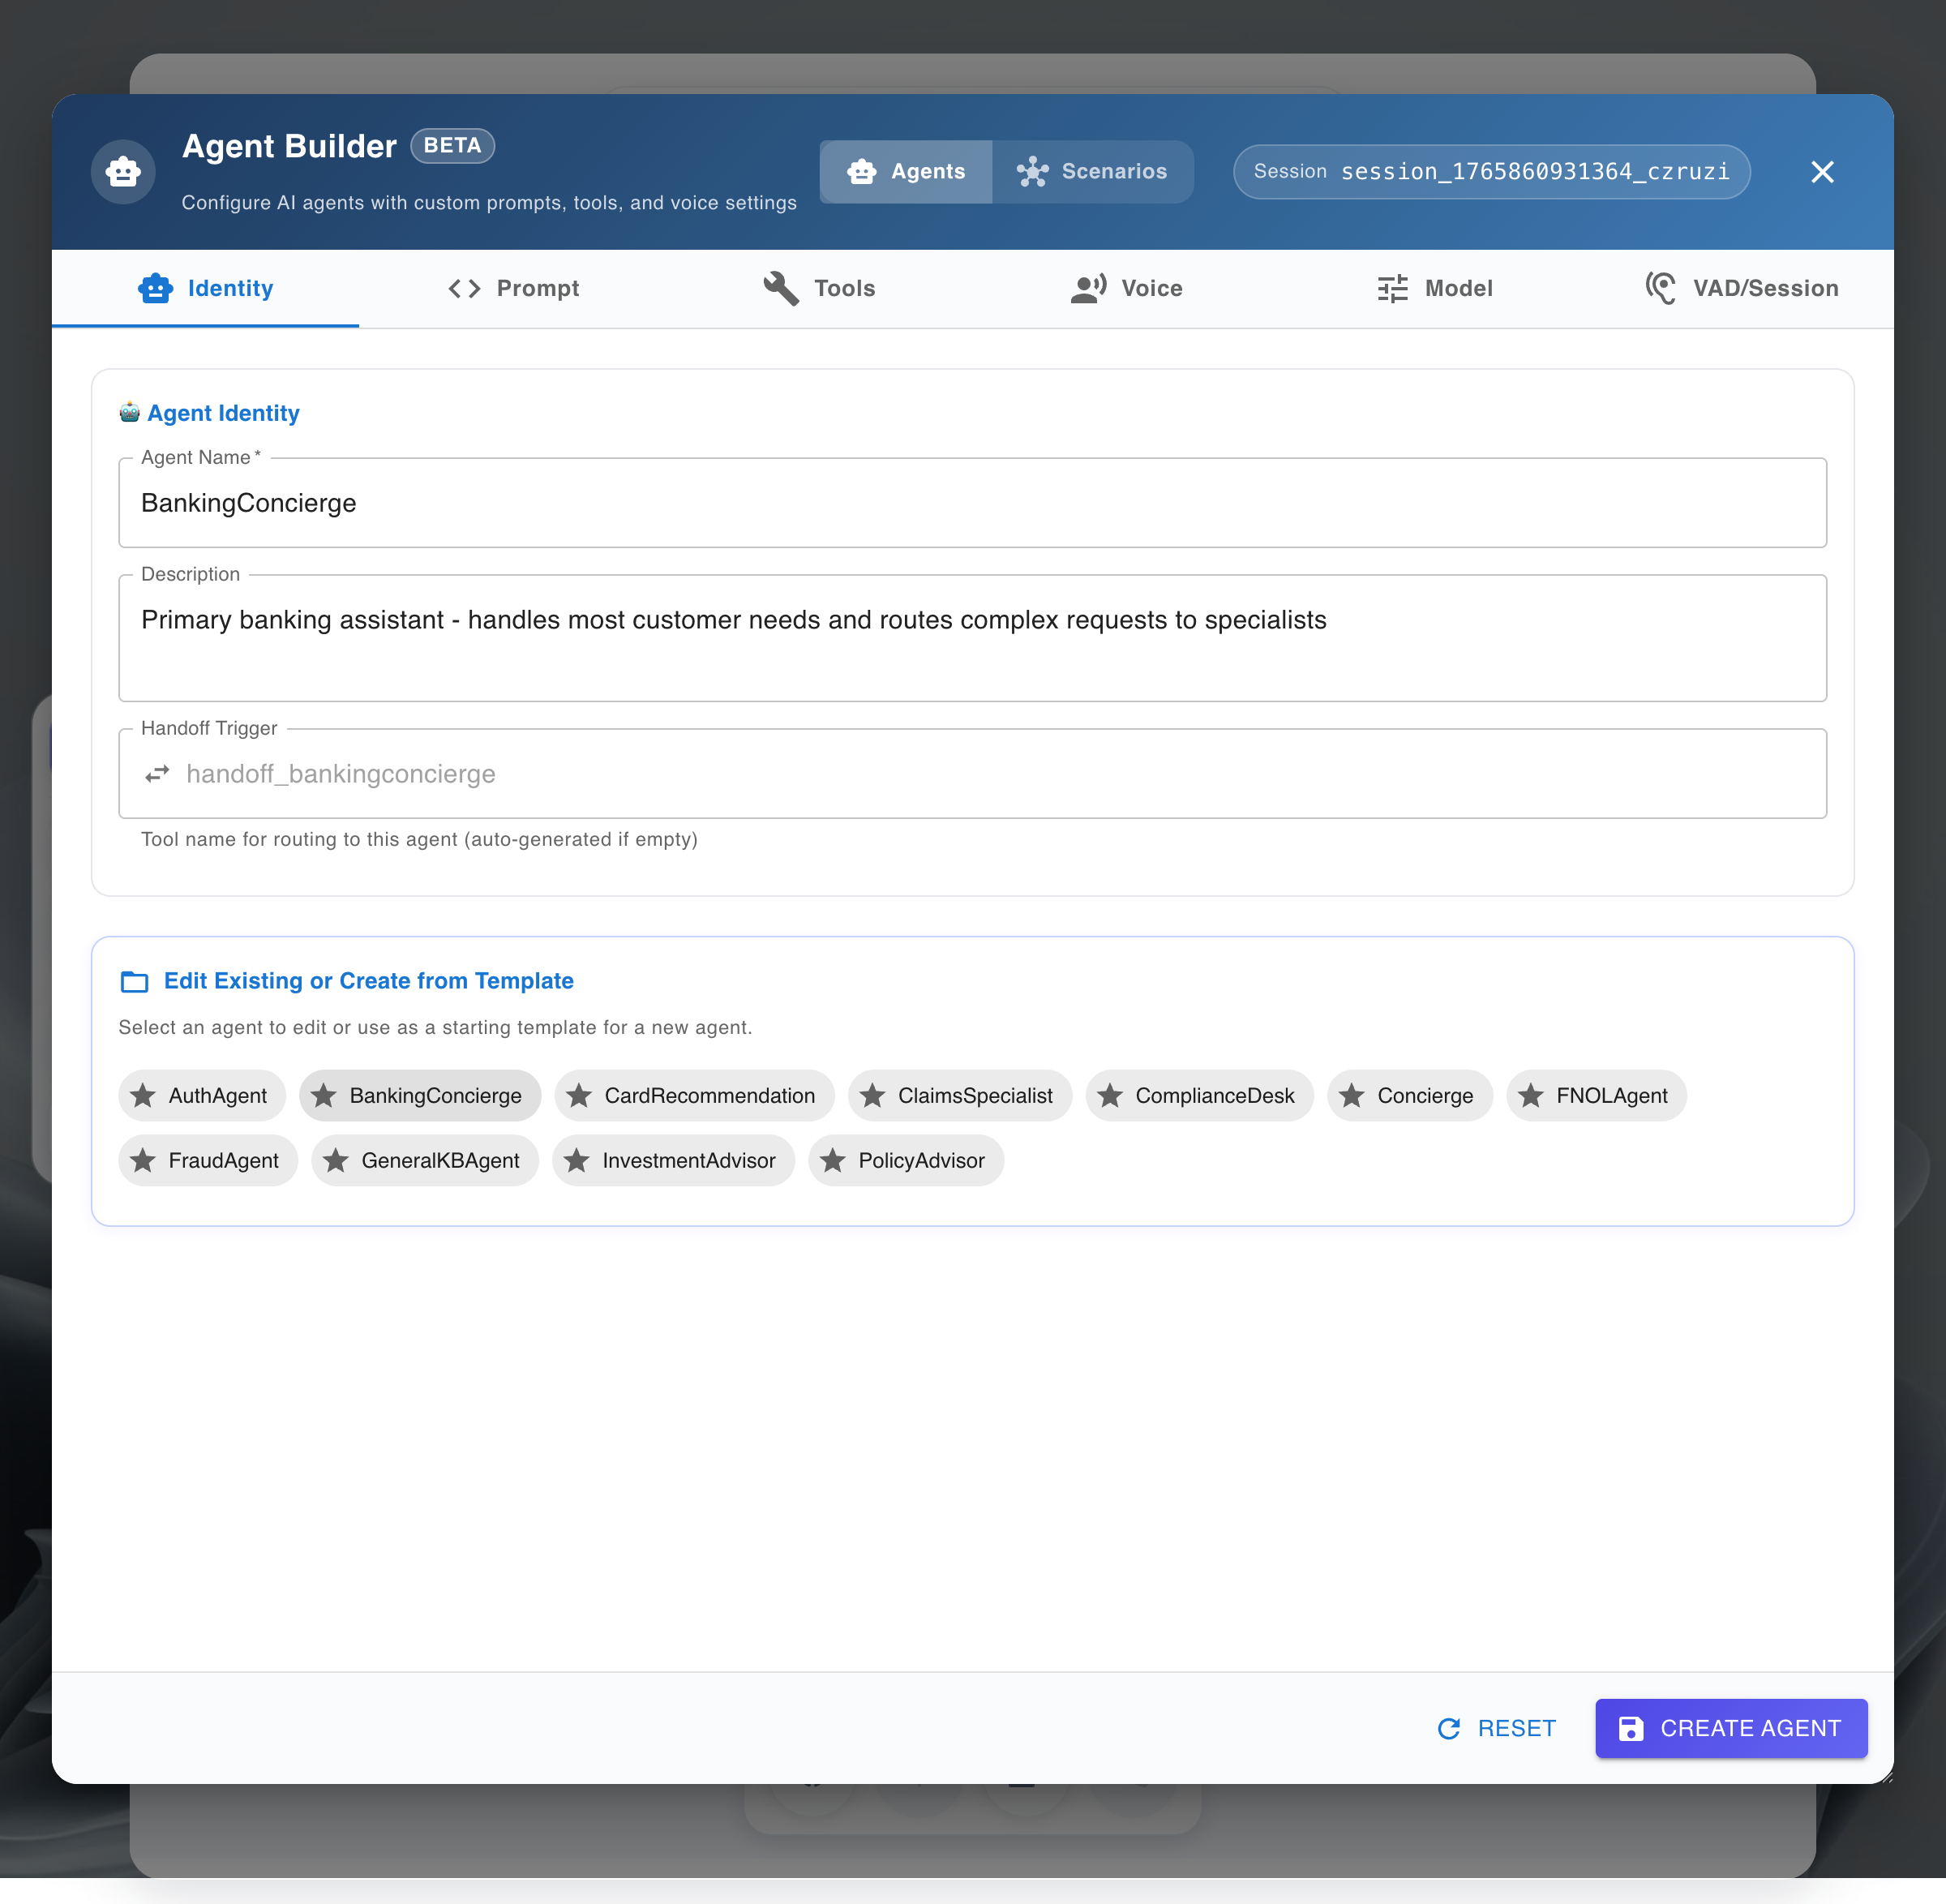Click the folder icon beside Edit Existing
Viewport: 1946px width, 1904px height.
134,982
